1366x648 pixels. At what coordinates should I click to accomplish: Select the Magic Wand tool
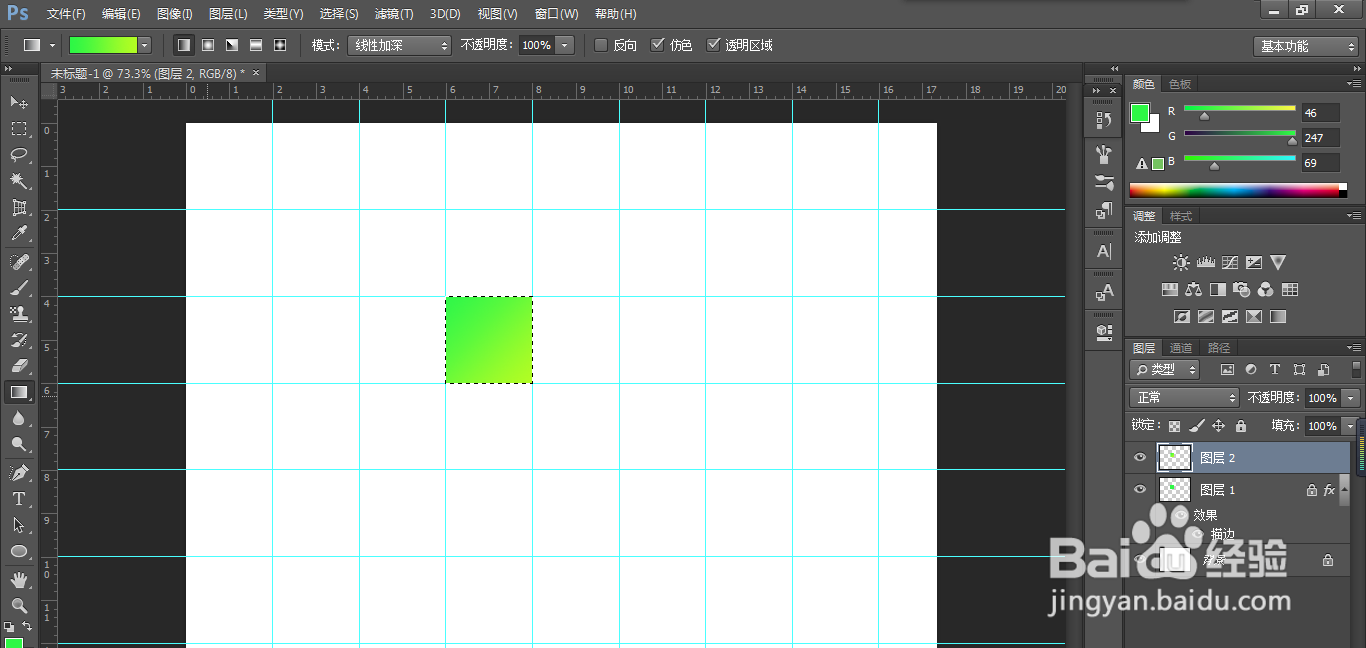[19, 181]
